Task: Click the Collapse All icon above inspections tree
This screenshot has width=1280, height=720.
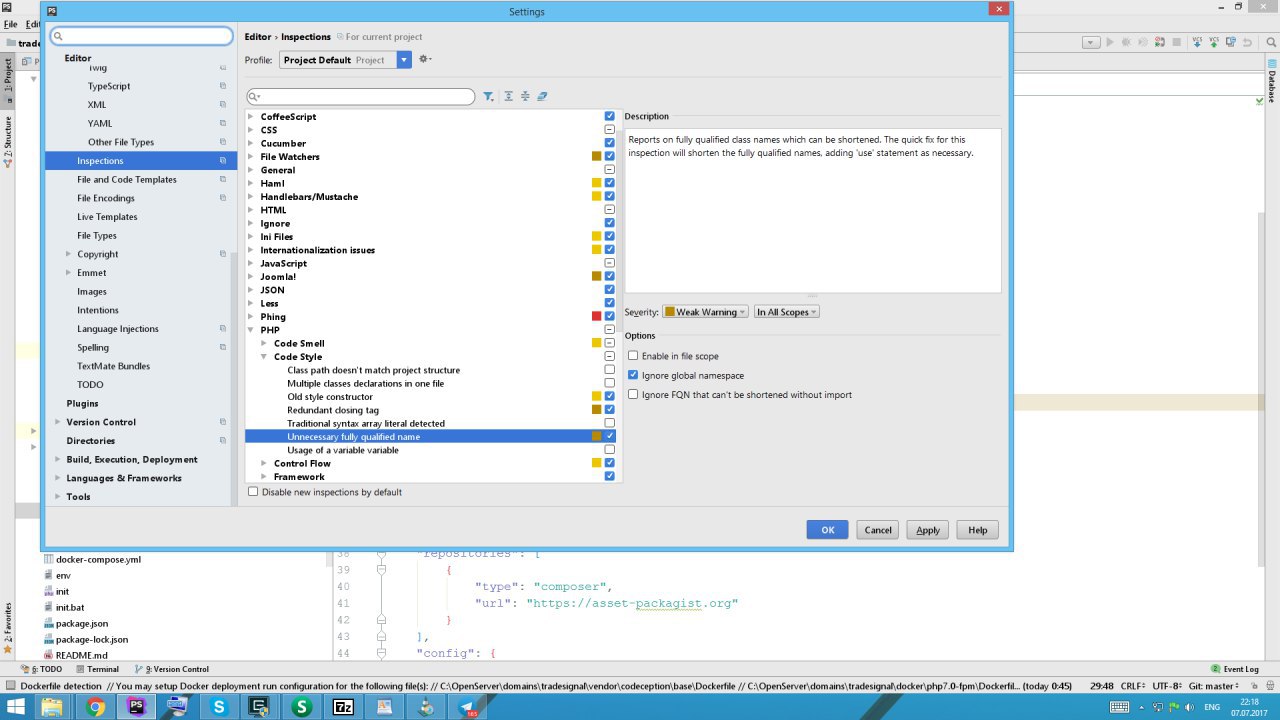Action: click(x=525, y=97)
